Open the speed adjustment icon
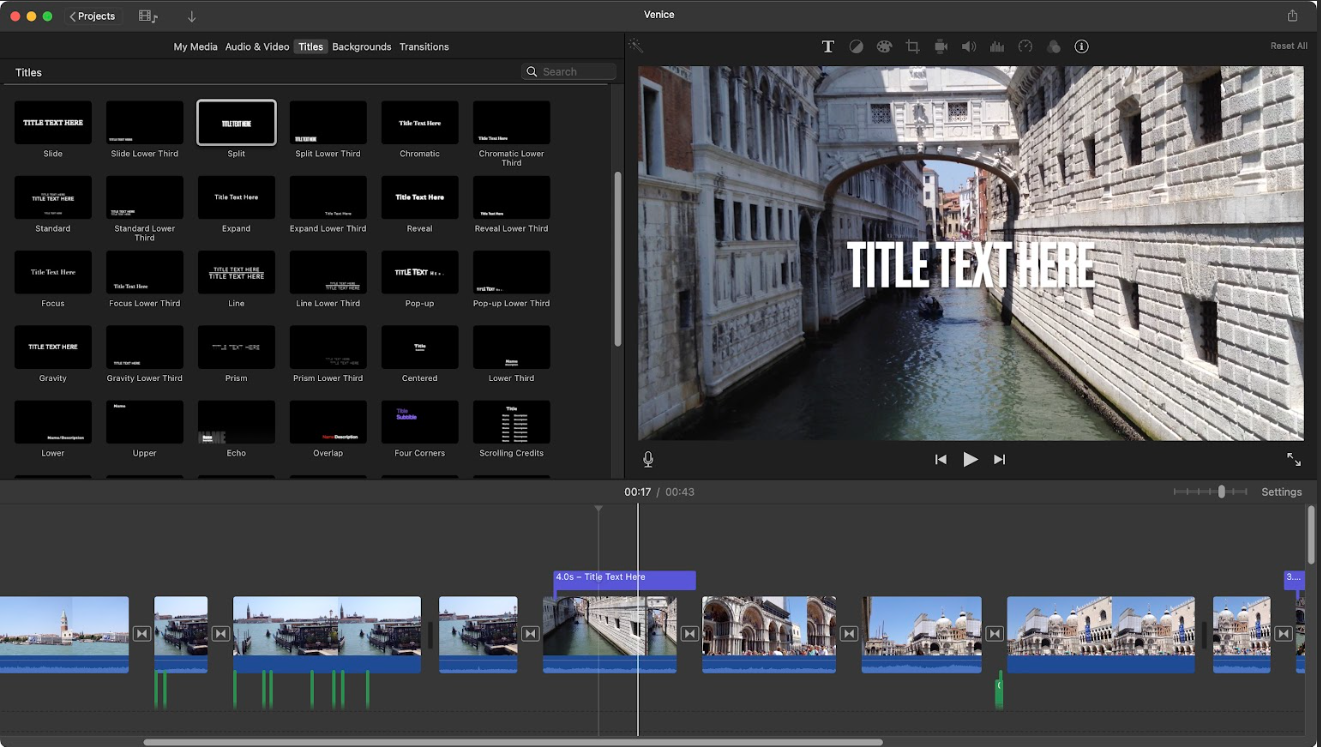The width and height of the screenshot is (1321, 747). 1025,47
